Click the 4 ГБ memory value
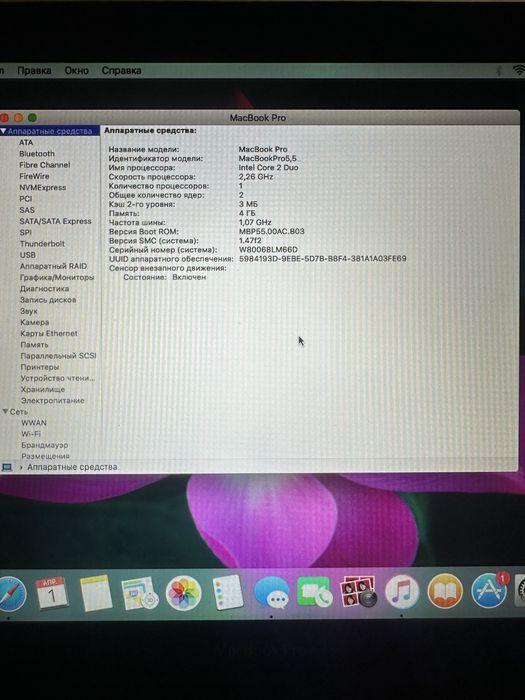 (x=247, y=213)
